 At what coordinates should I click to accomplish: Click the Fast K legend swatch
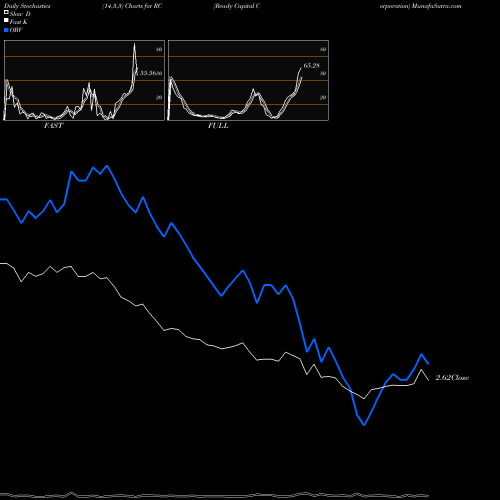tap(6, 21)
